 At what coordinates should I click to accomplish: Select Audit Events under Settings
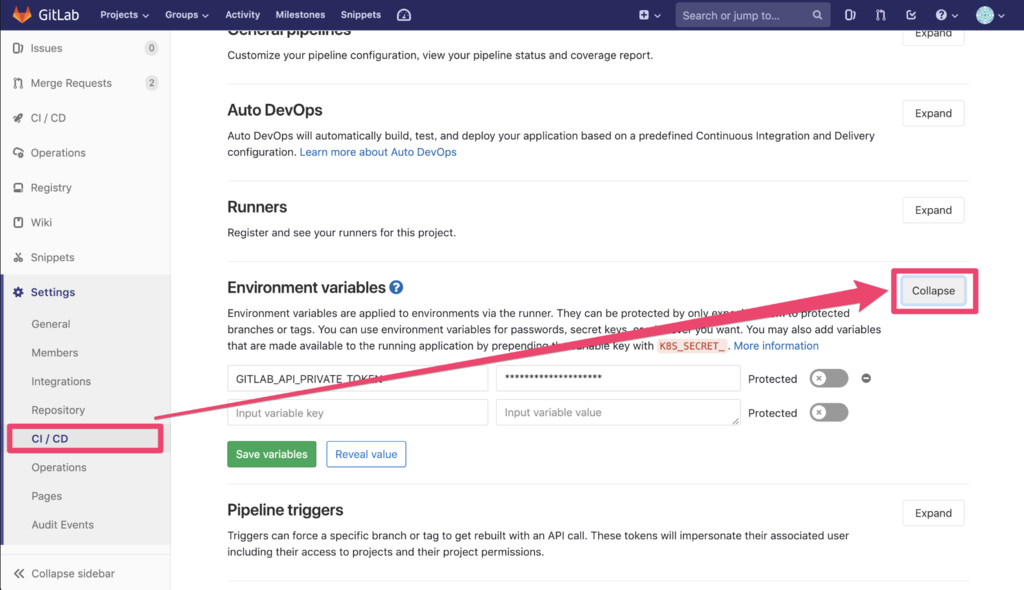click(x=63, y=525)
